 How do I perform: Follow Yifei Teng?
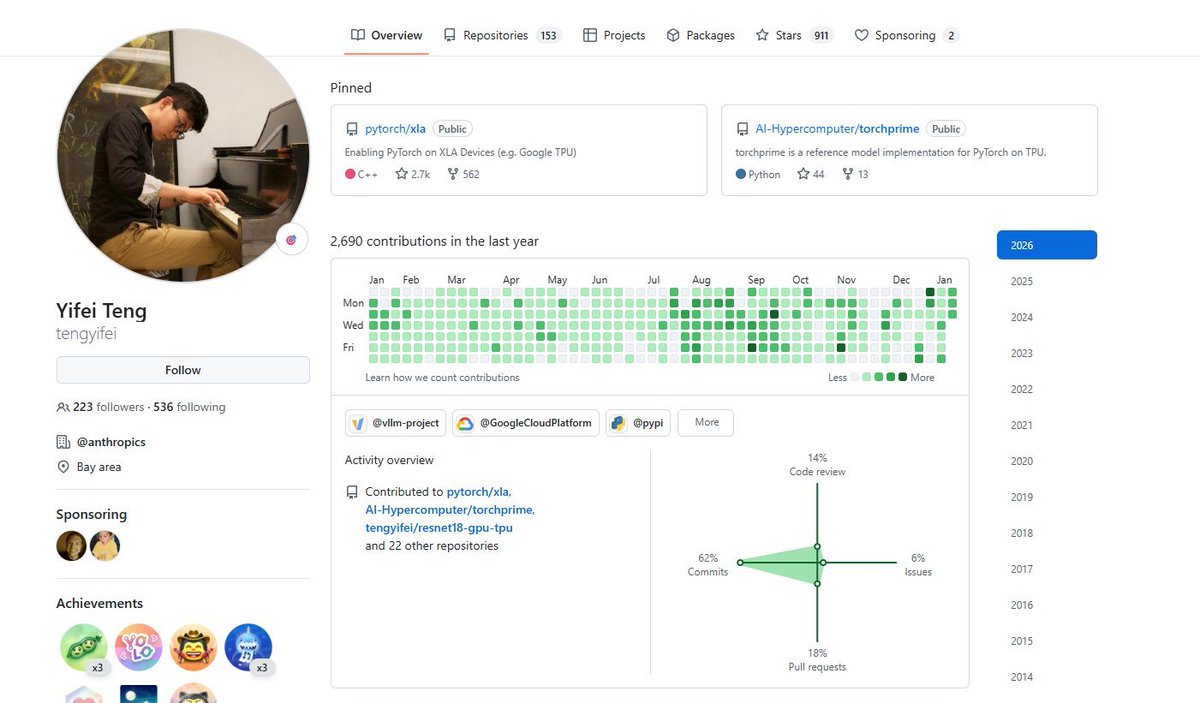(183, 370)
